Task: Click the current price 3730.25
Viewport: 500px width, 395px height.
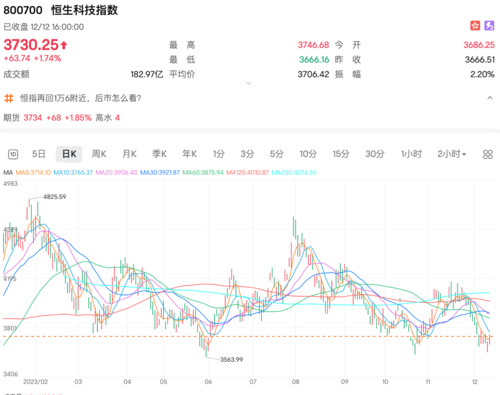Action: (x=31, y=45)
